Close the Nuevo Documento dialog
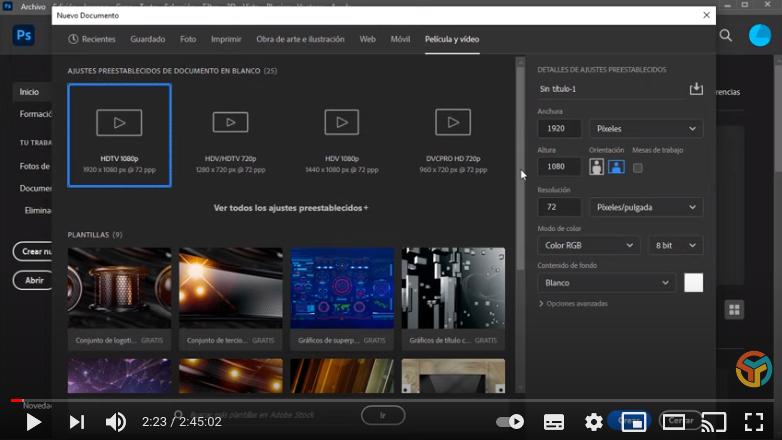 click(706, 15)
